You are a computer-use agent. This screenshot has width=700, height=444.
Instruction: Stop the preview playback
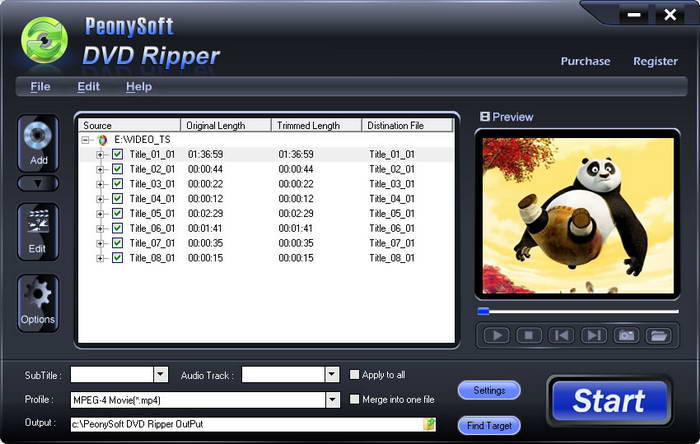pos(529,335)
